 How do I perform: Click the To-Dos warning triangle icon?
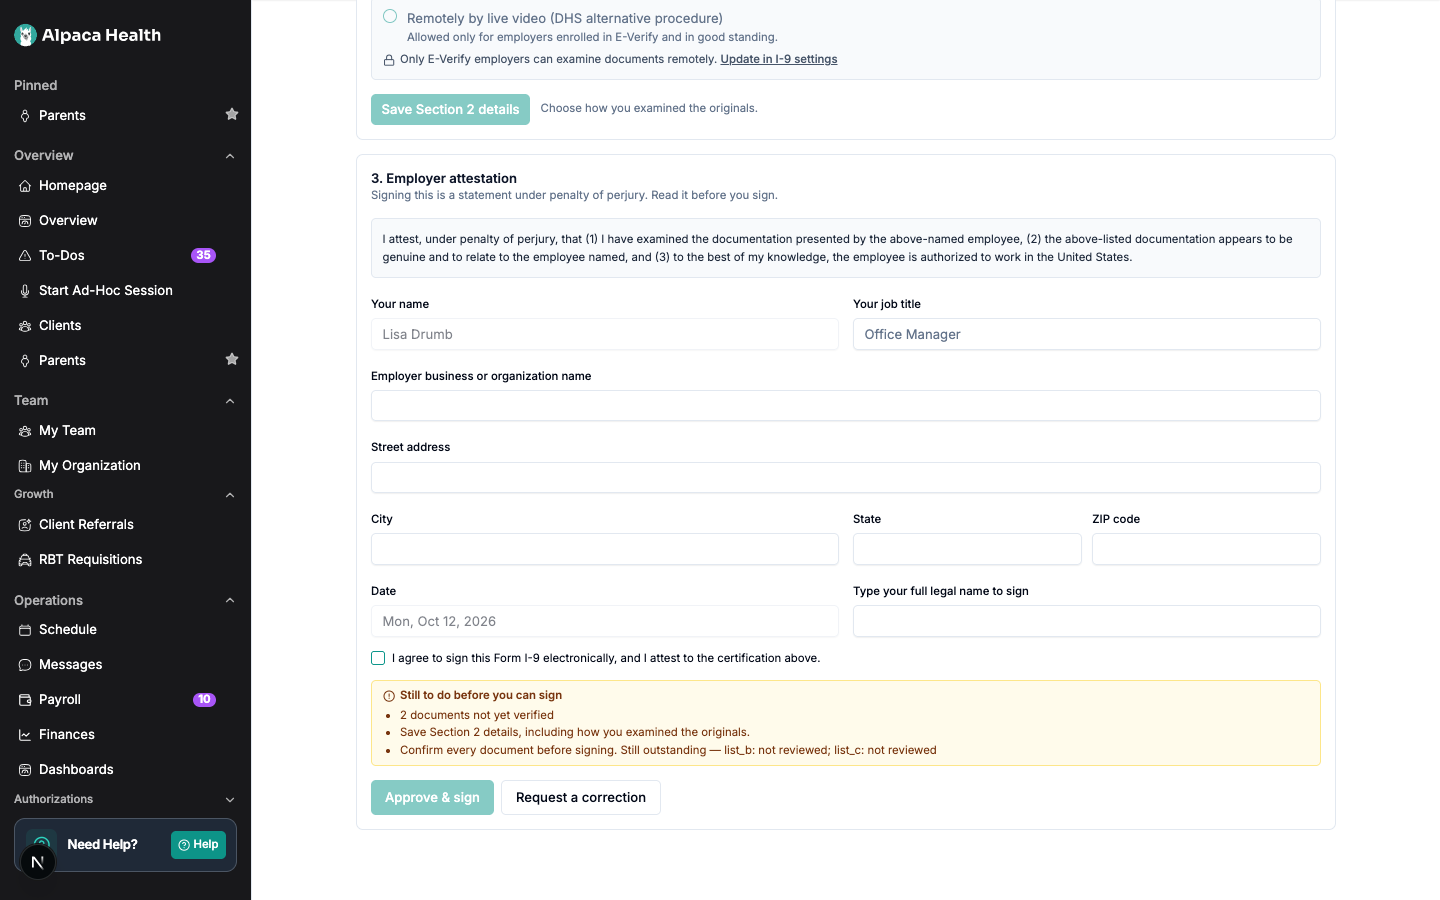[x=25, y=256]
